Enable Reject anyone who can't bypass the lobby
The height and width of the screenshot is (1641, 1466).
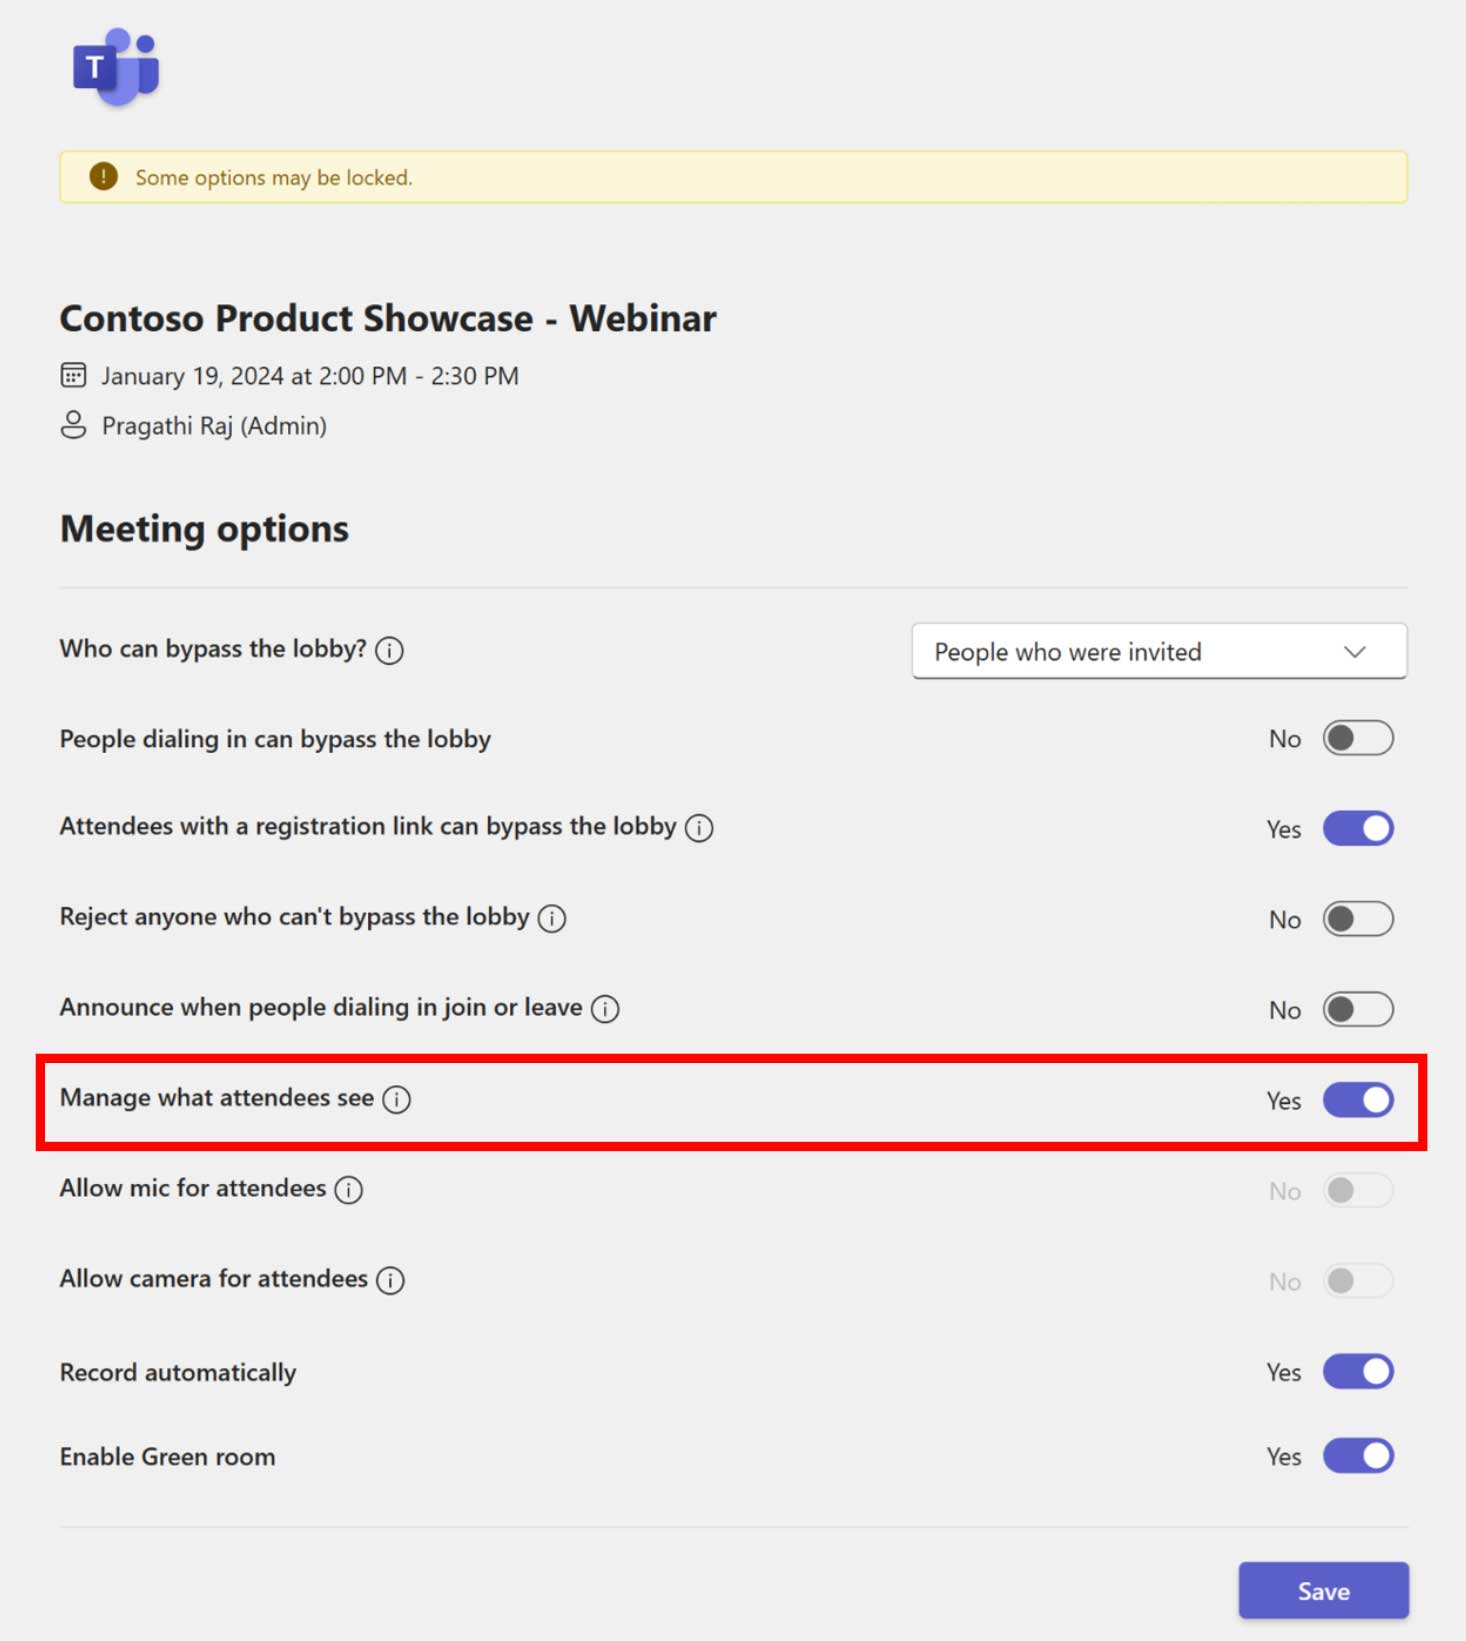1358,919
